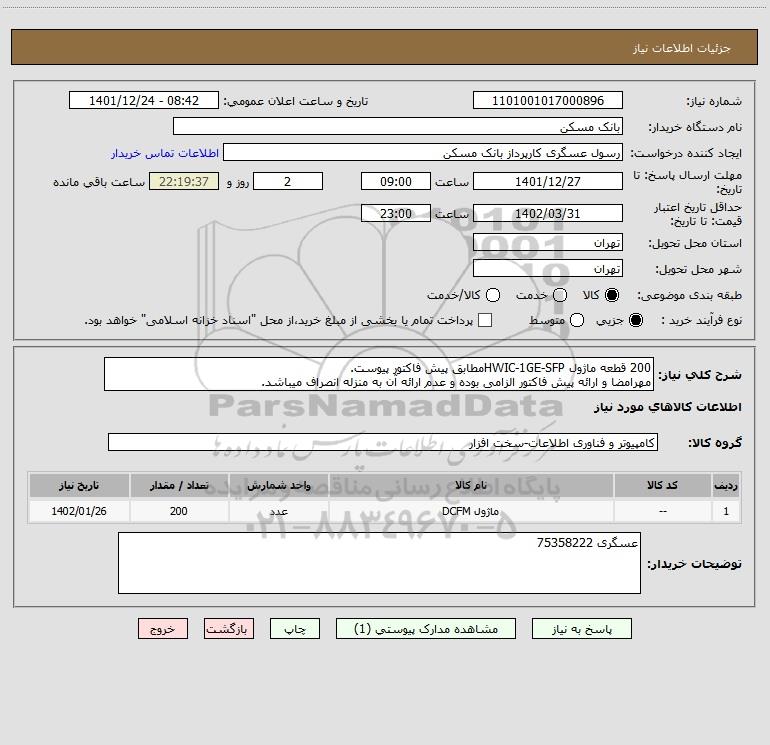The height and width of the screenshot is (745, 770).
Task: Click the requester field رسول عسگری
Action: tap(423, 152)
